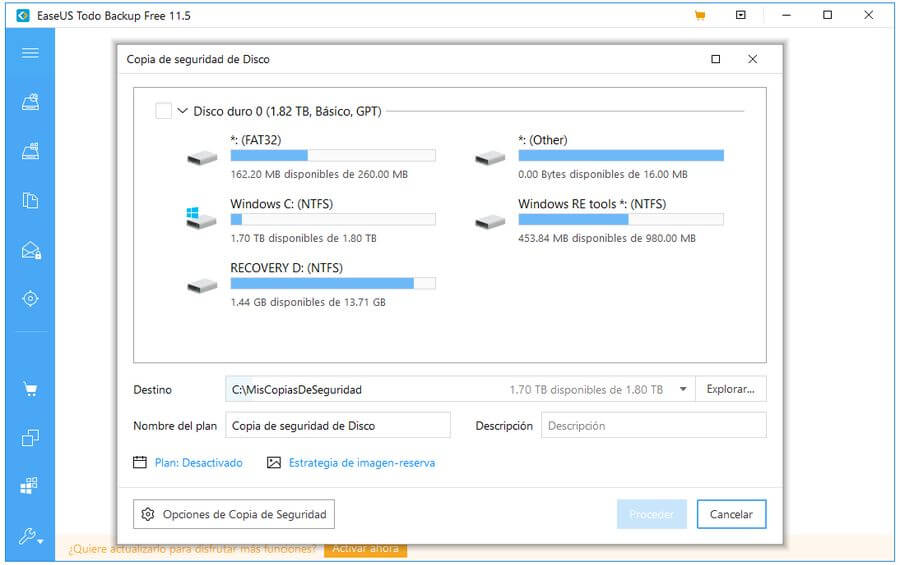Open the Destino path dropdown arrow
Screen dimensions: 900x565
[x=683, y=389]
